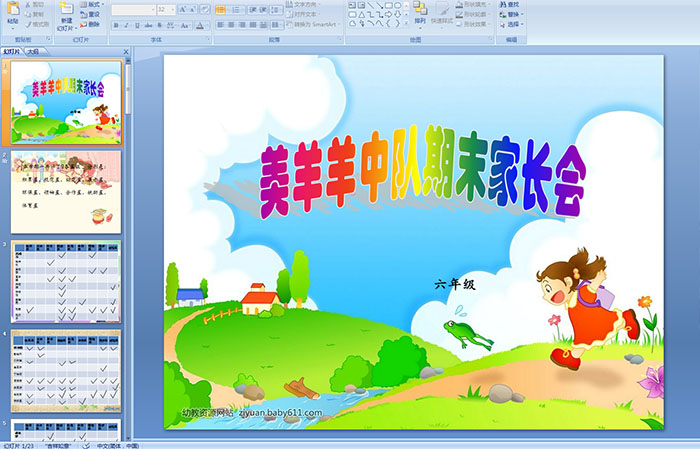Viewport: 700px width, 449px height.
Task: Open the Select 选择 dropdown
Action: point(512,24)
